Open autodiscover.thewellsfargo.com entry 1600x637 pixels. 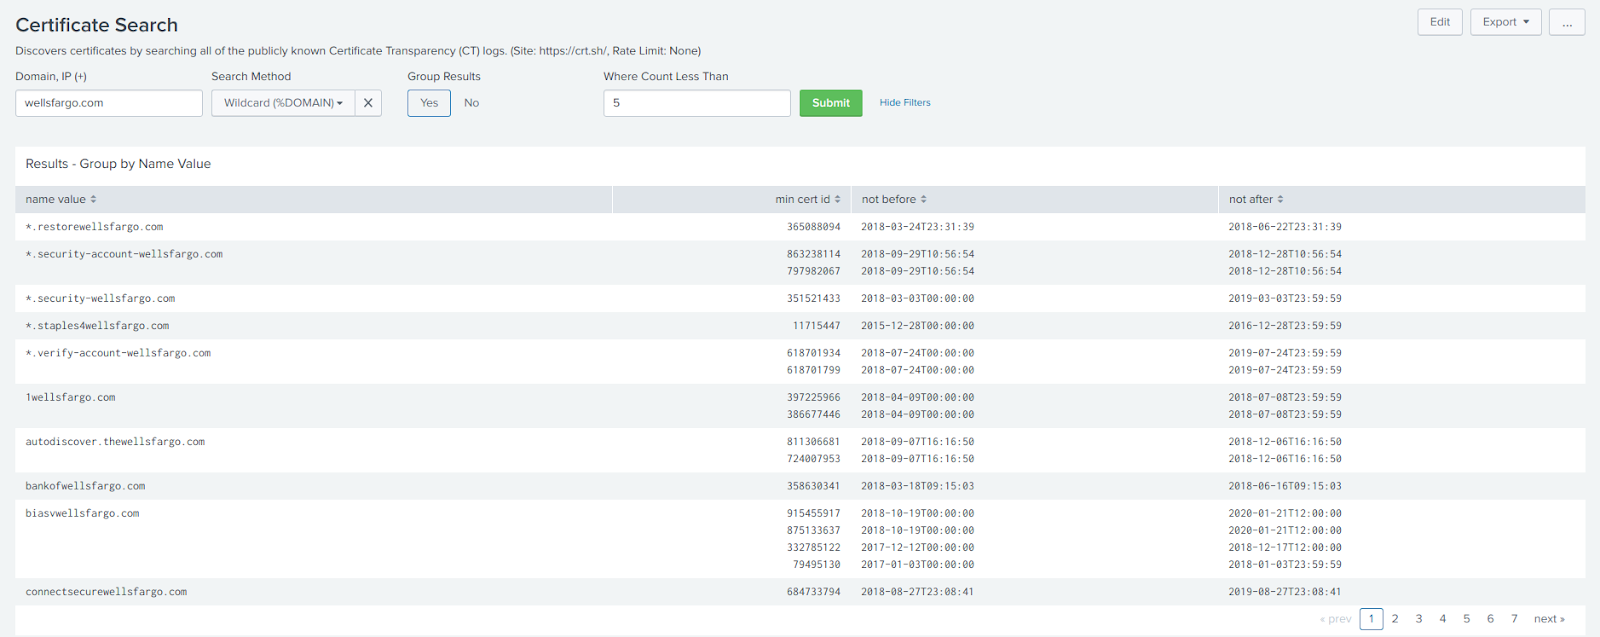pyautogui.click(x=115, y=441)
